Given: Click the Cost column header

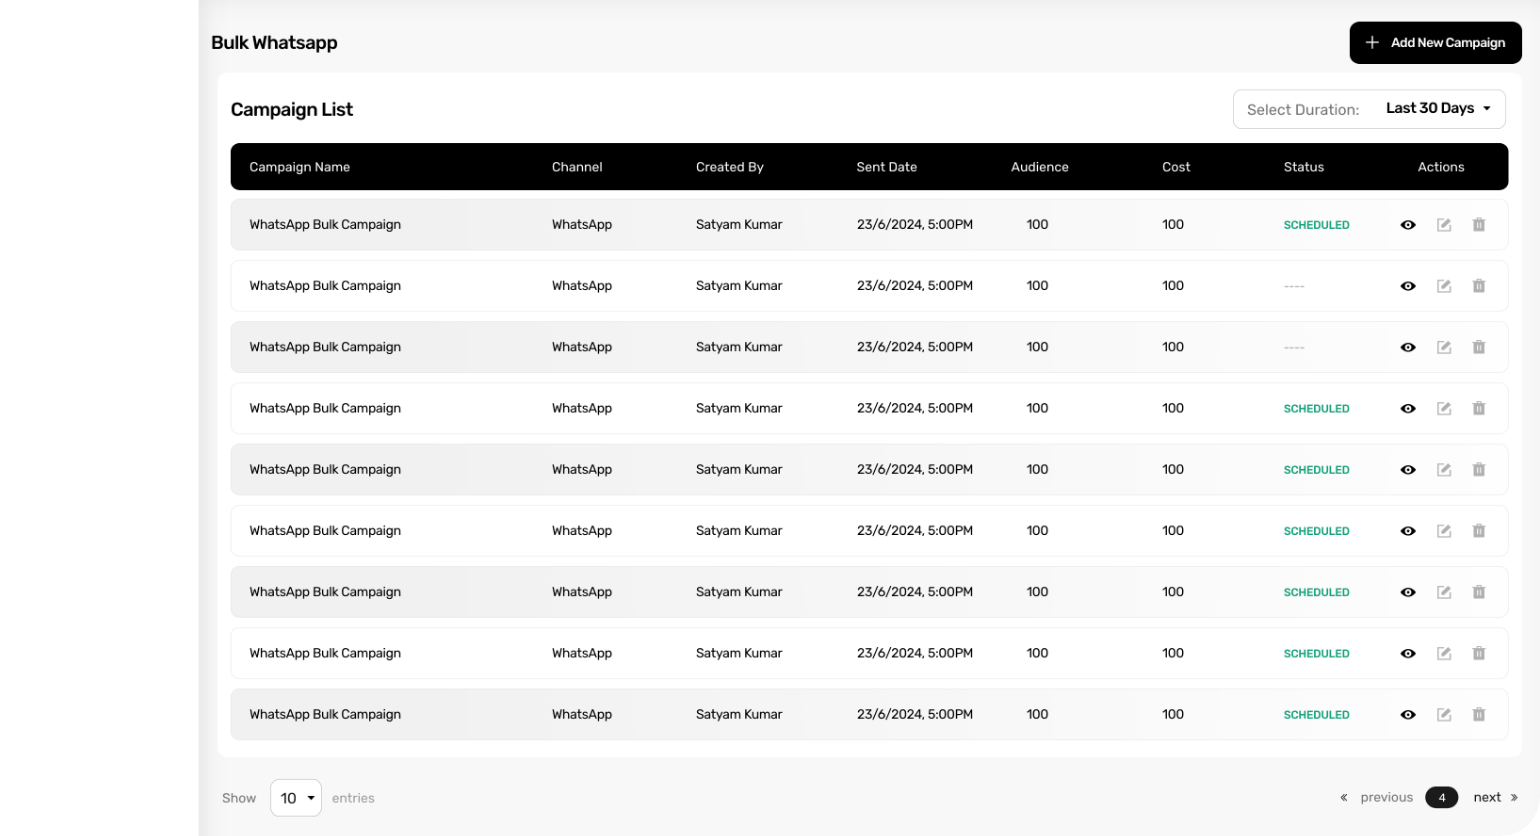Looking at the screenshot, I should 1176,167.
